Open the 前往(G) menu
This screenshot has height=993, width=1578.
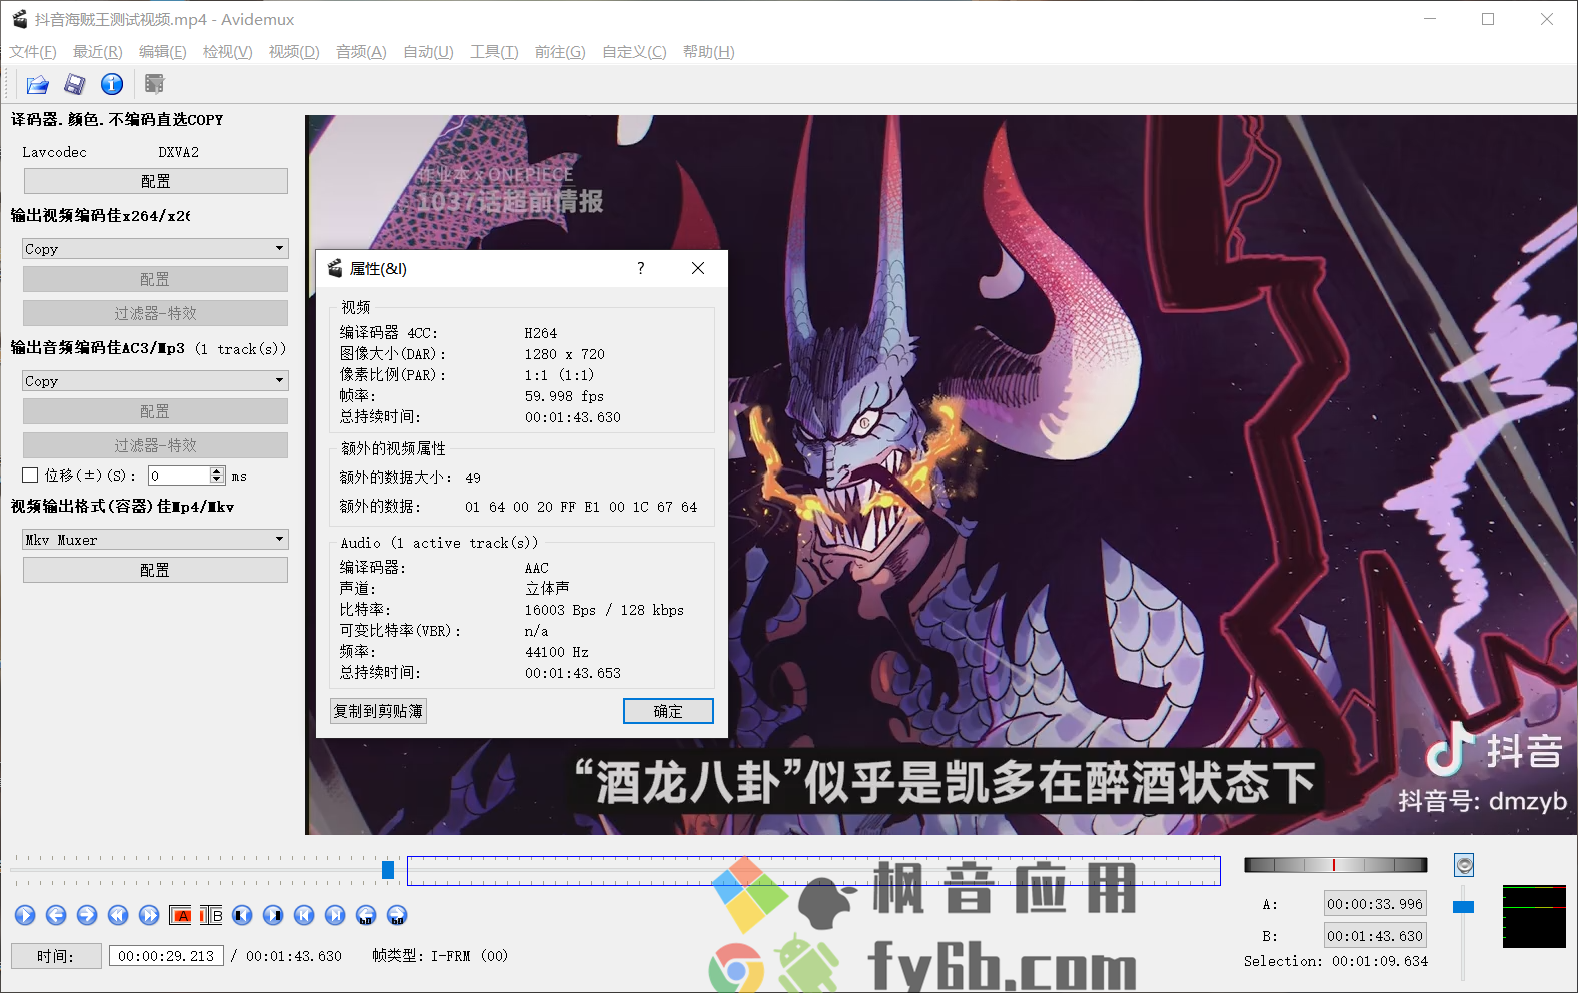560,51
